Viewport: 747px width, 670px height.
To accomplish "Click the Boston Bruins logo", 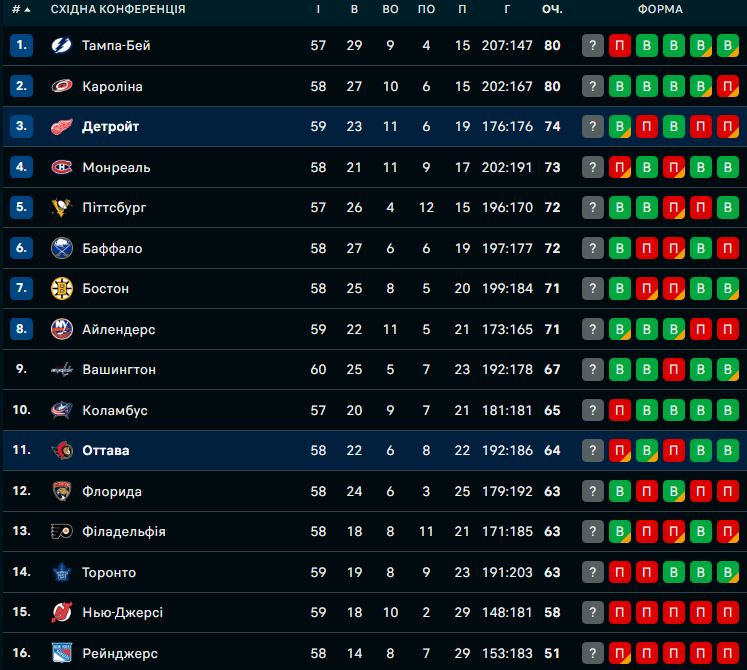I will click(62, 289).
